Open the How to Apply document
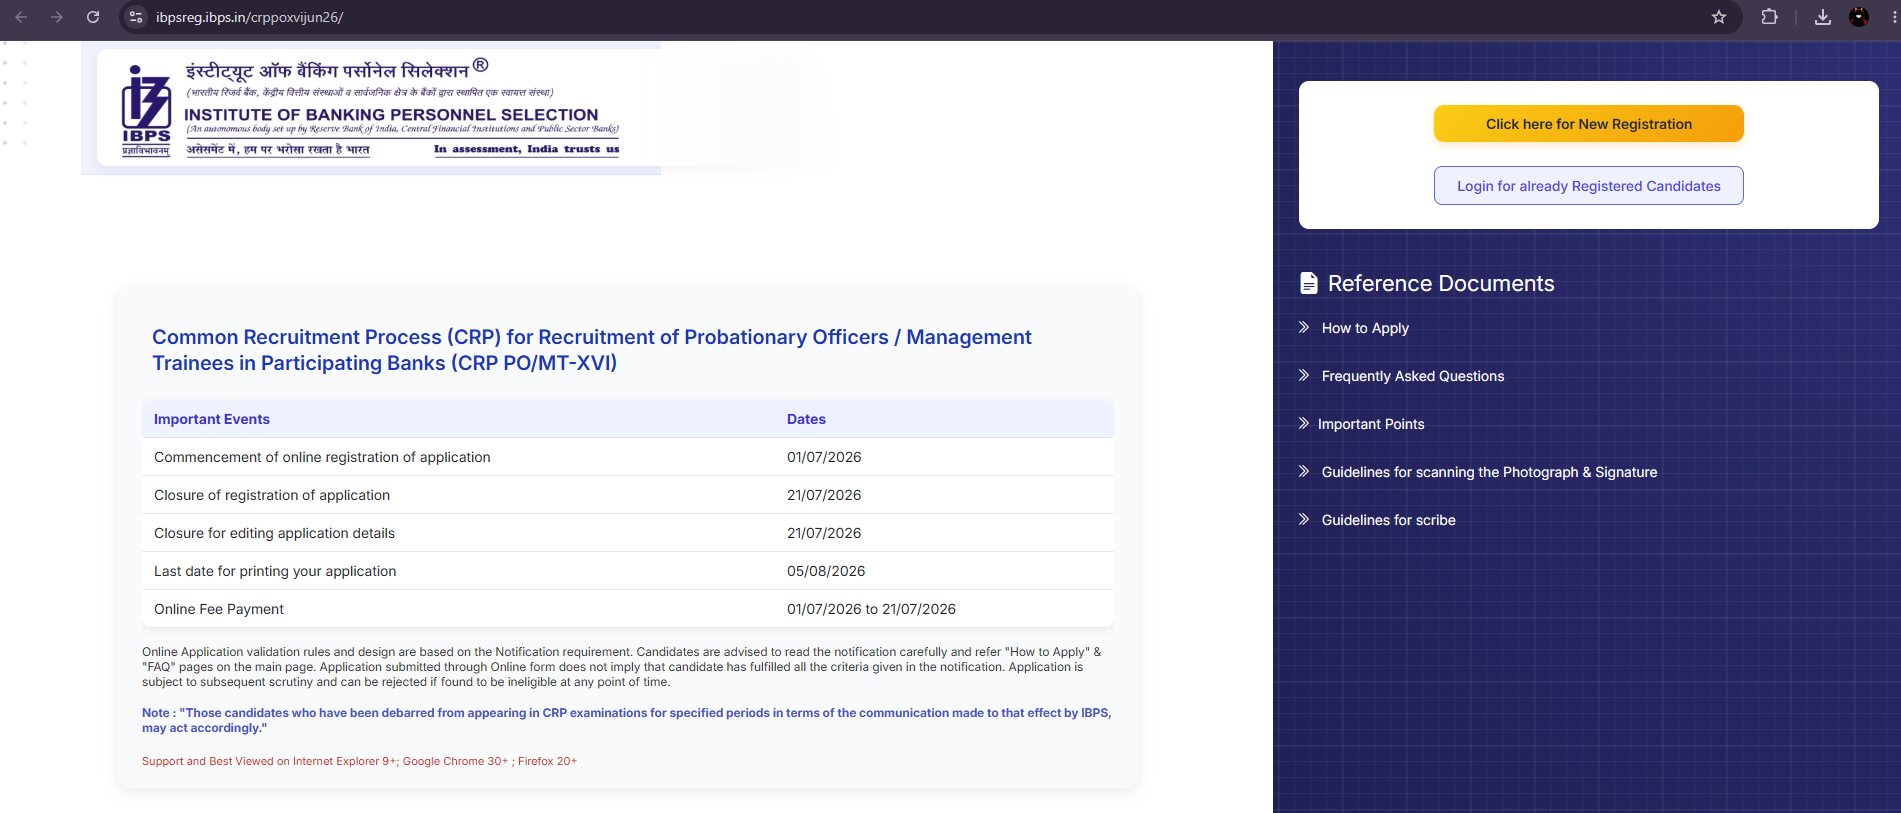This screenshot has height=813, width=1901. click(1365, 328)
